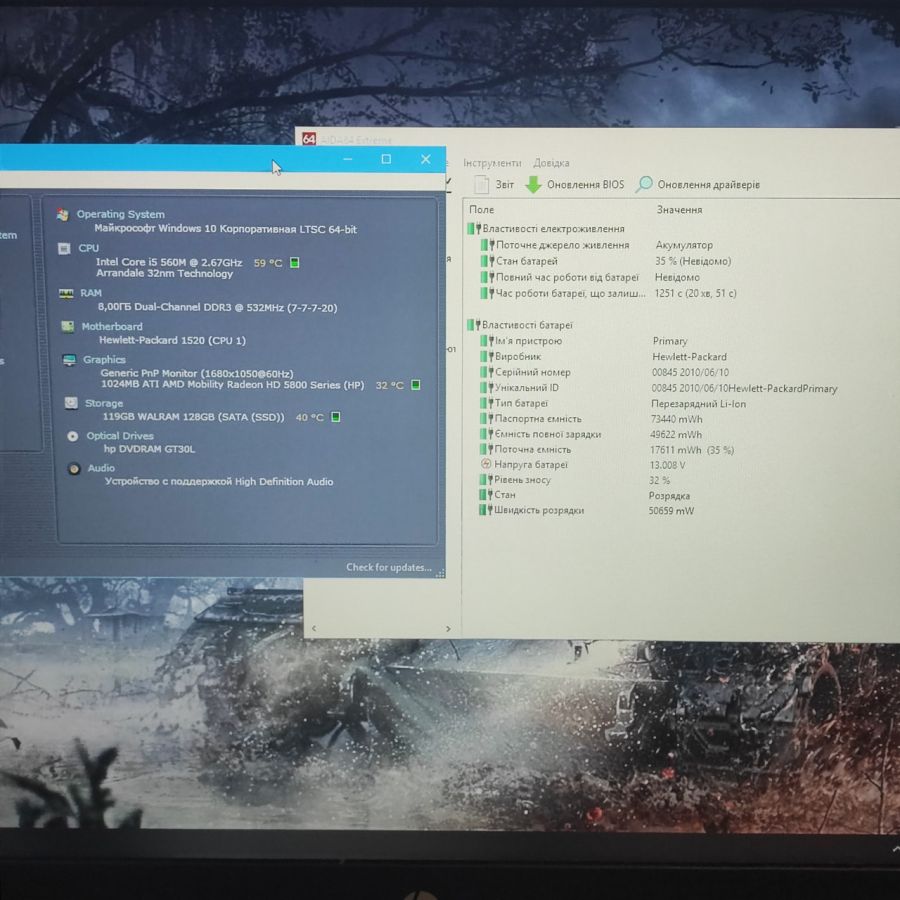Image resolution: width=900 pixels, height=900 pixels.
Task: Open the Інструменти menu in AIDA64
Action: click(492, 163)
